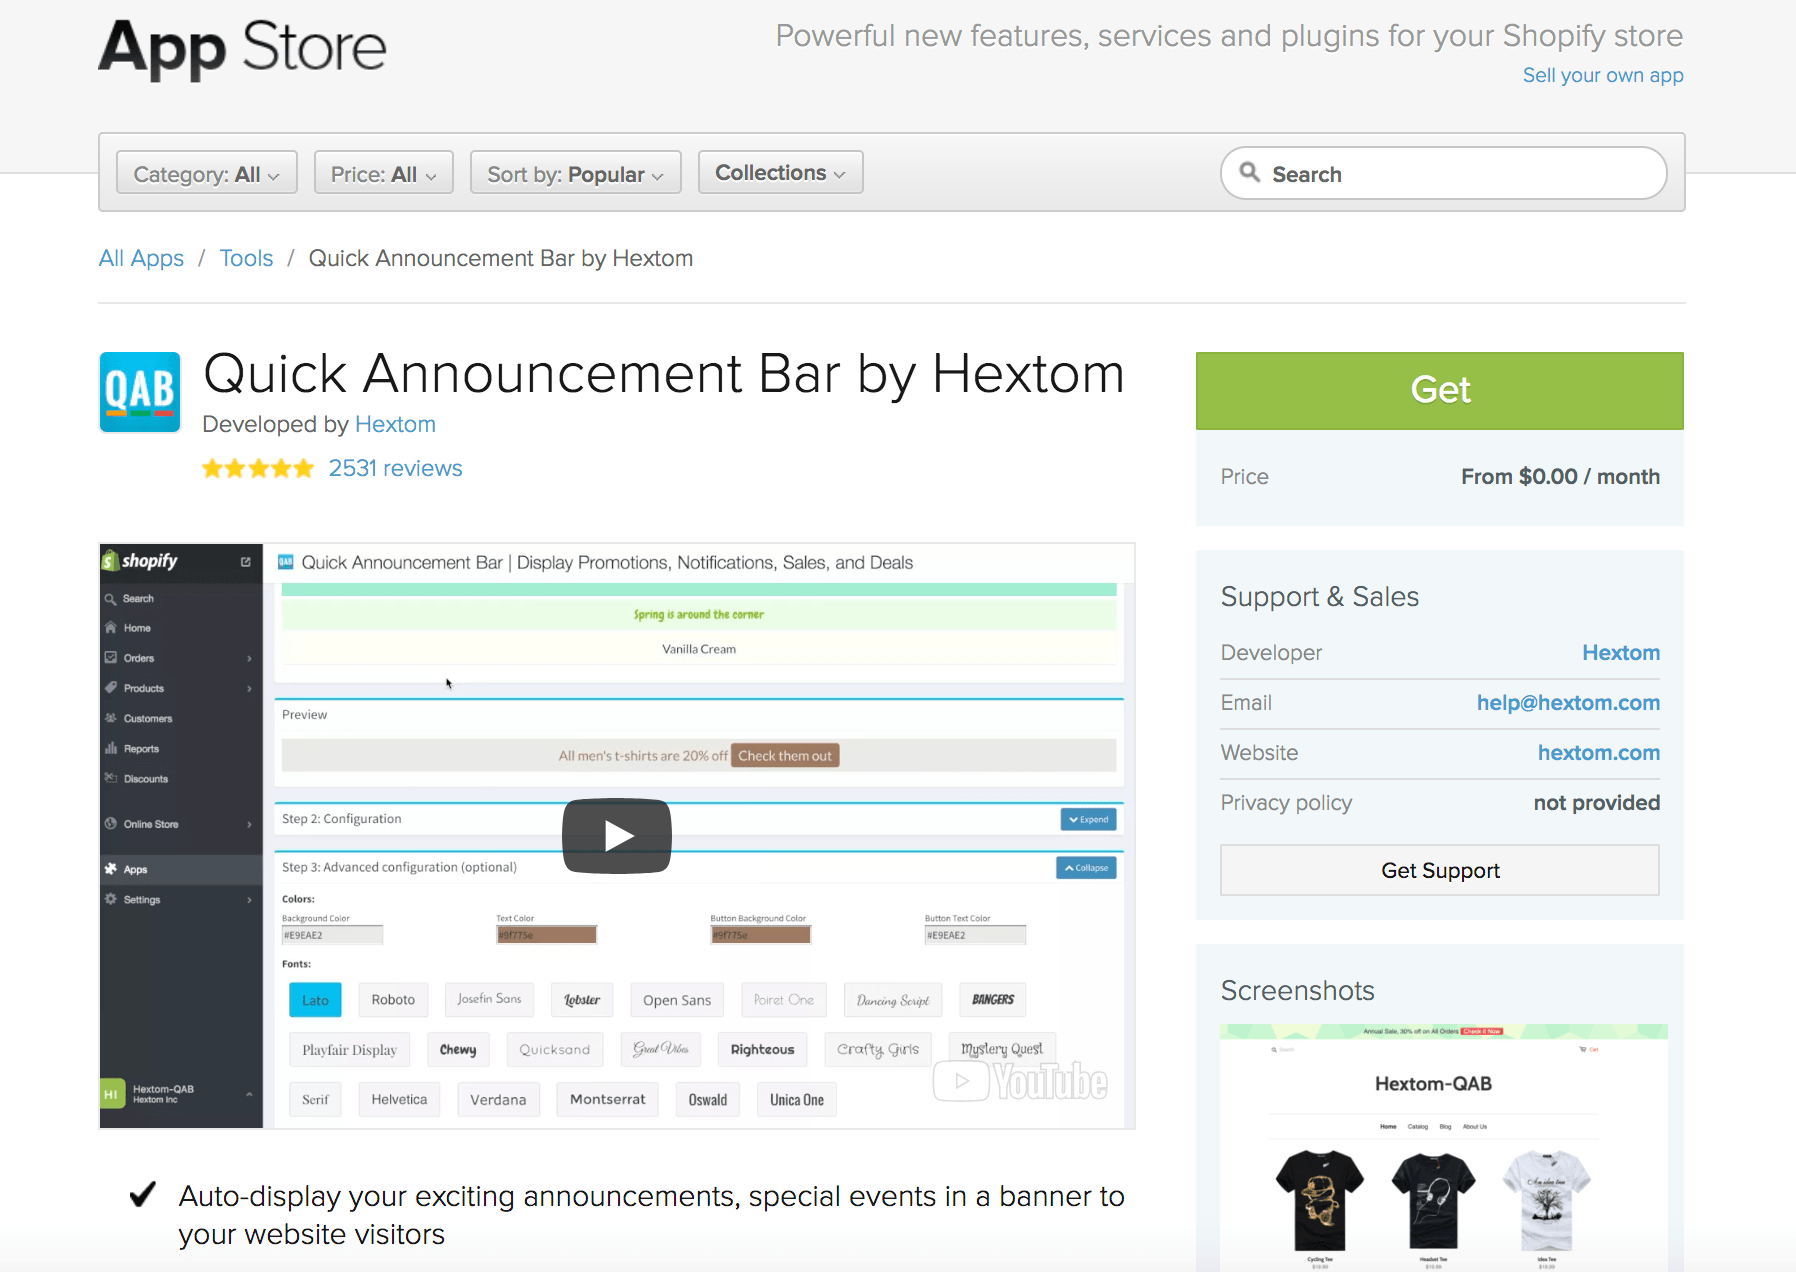Expand the Sort by: Popular dropdown
Screen dimensions: 1796x1272
(575, 174)
